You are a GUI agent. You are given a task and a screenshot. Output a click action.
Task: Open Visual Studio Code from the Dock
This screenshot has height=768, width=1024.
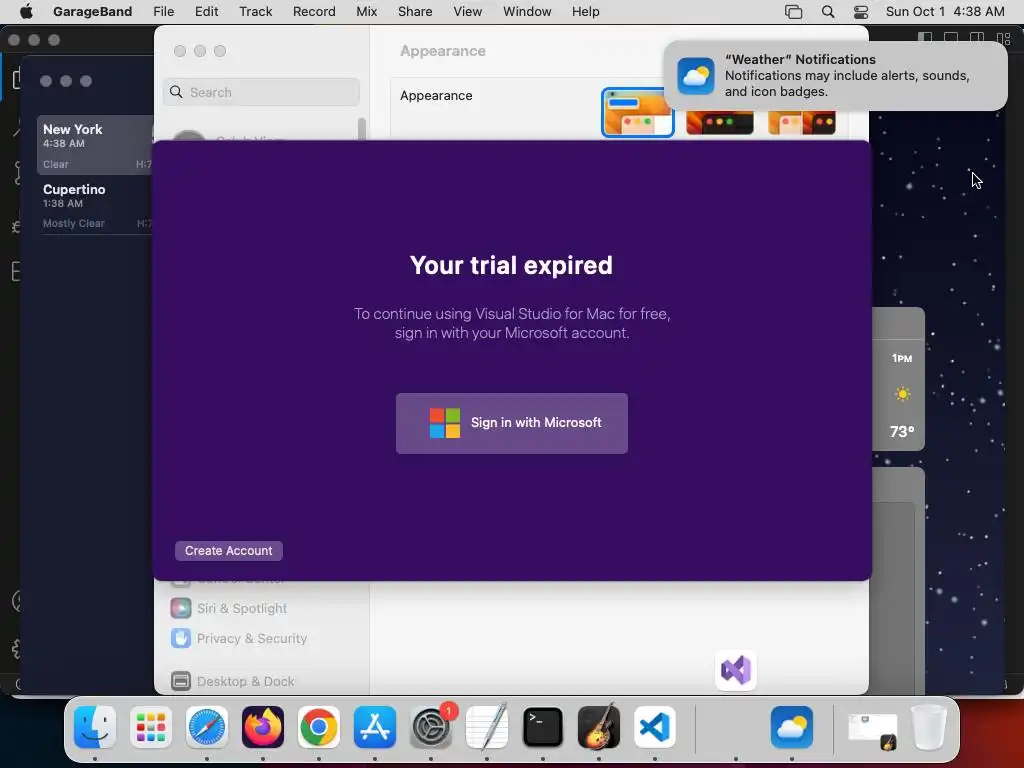click(654, 727)
